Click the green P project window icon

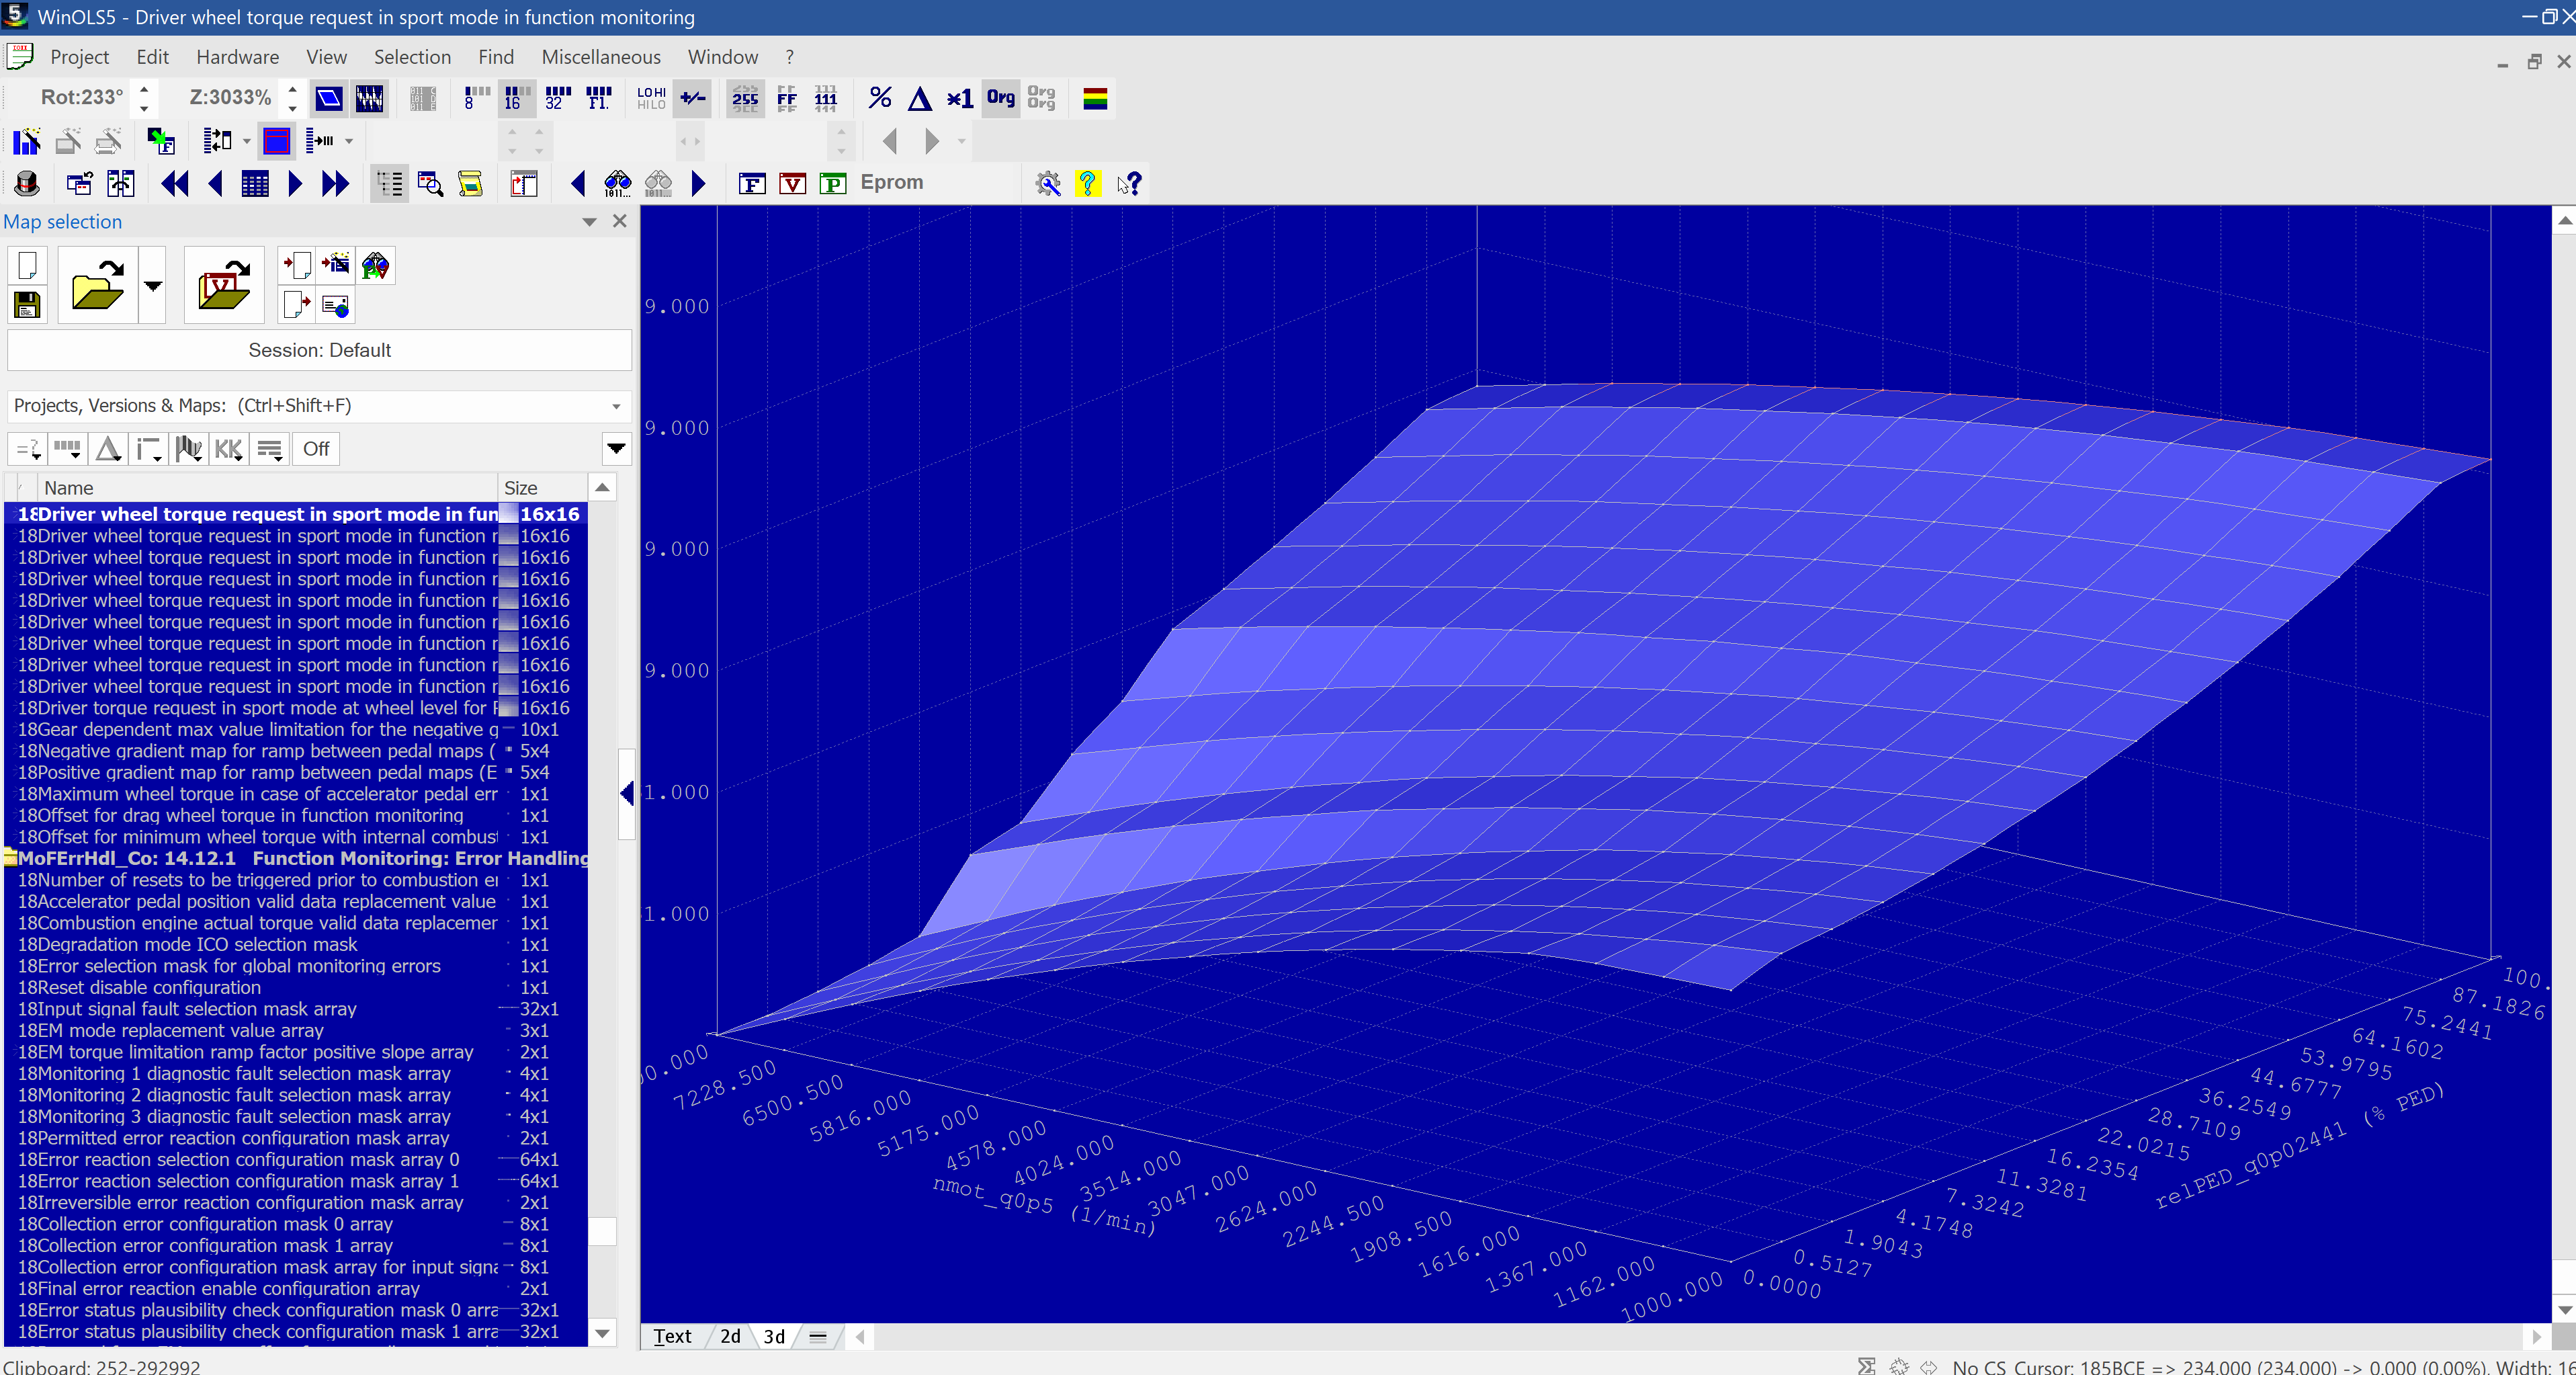pos(832,183)
